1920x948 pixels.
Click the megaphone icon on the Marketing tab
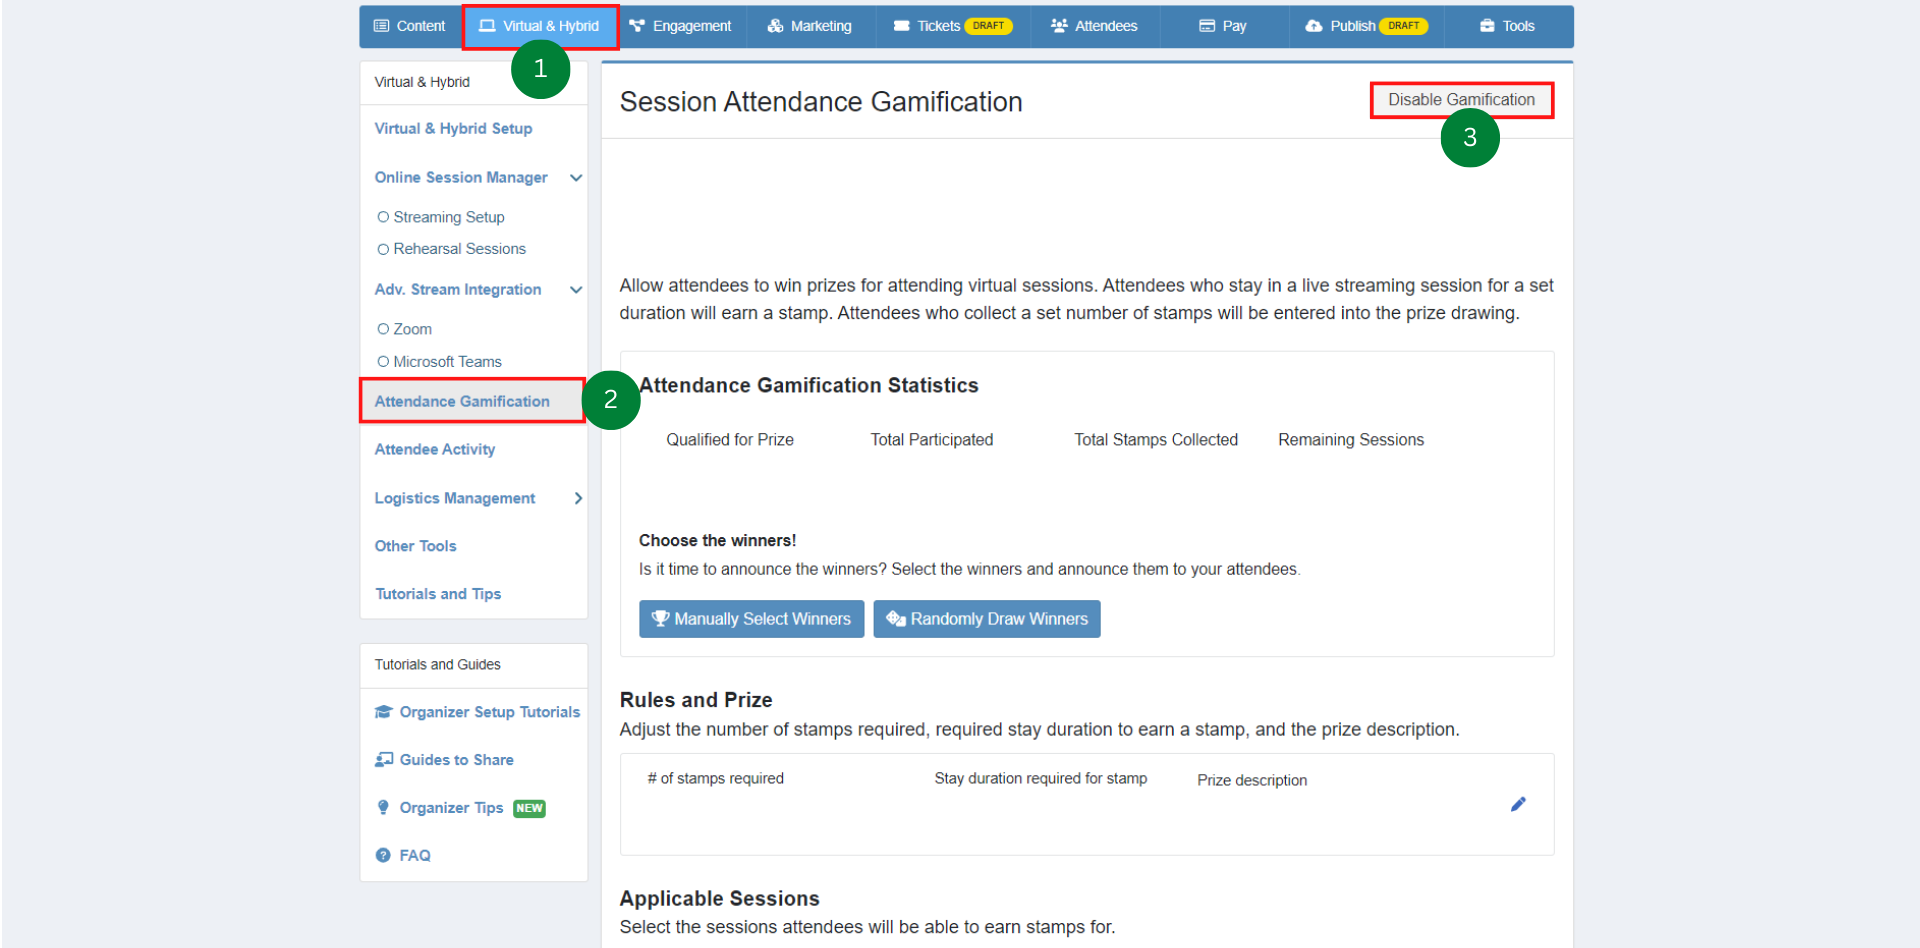click(774, 26)
